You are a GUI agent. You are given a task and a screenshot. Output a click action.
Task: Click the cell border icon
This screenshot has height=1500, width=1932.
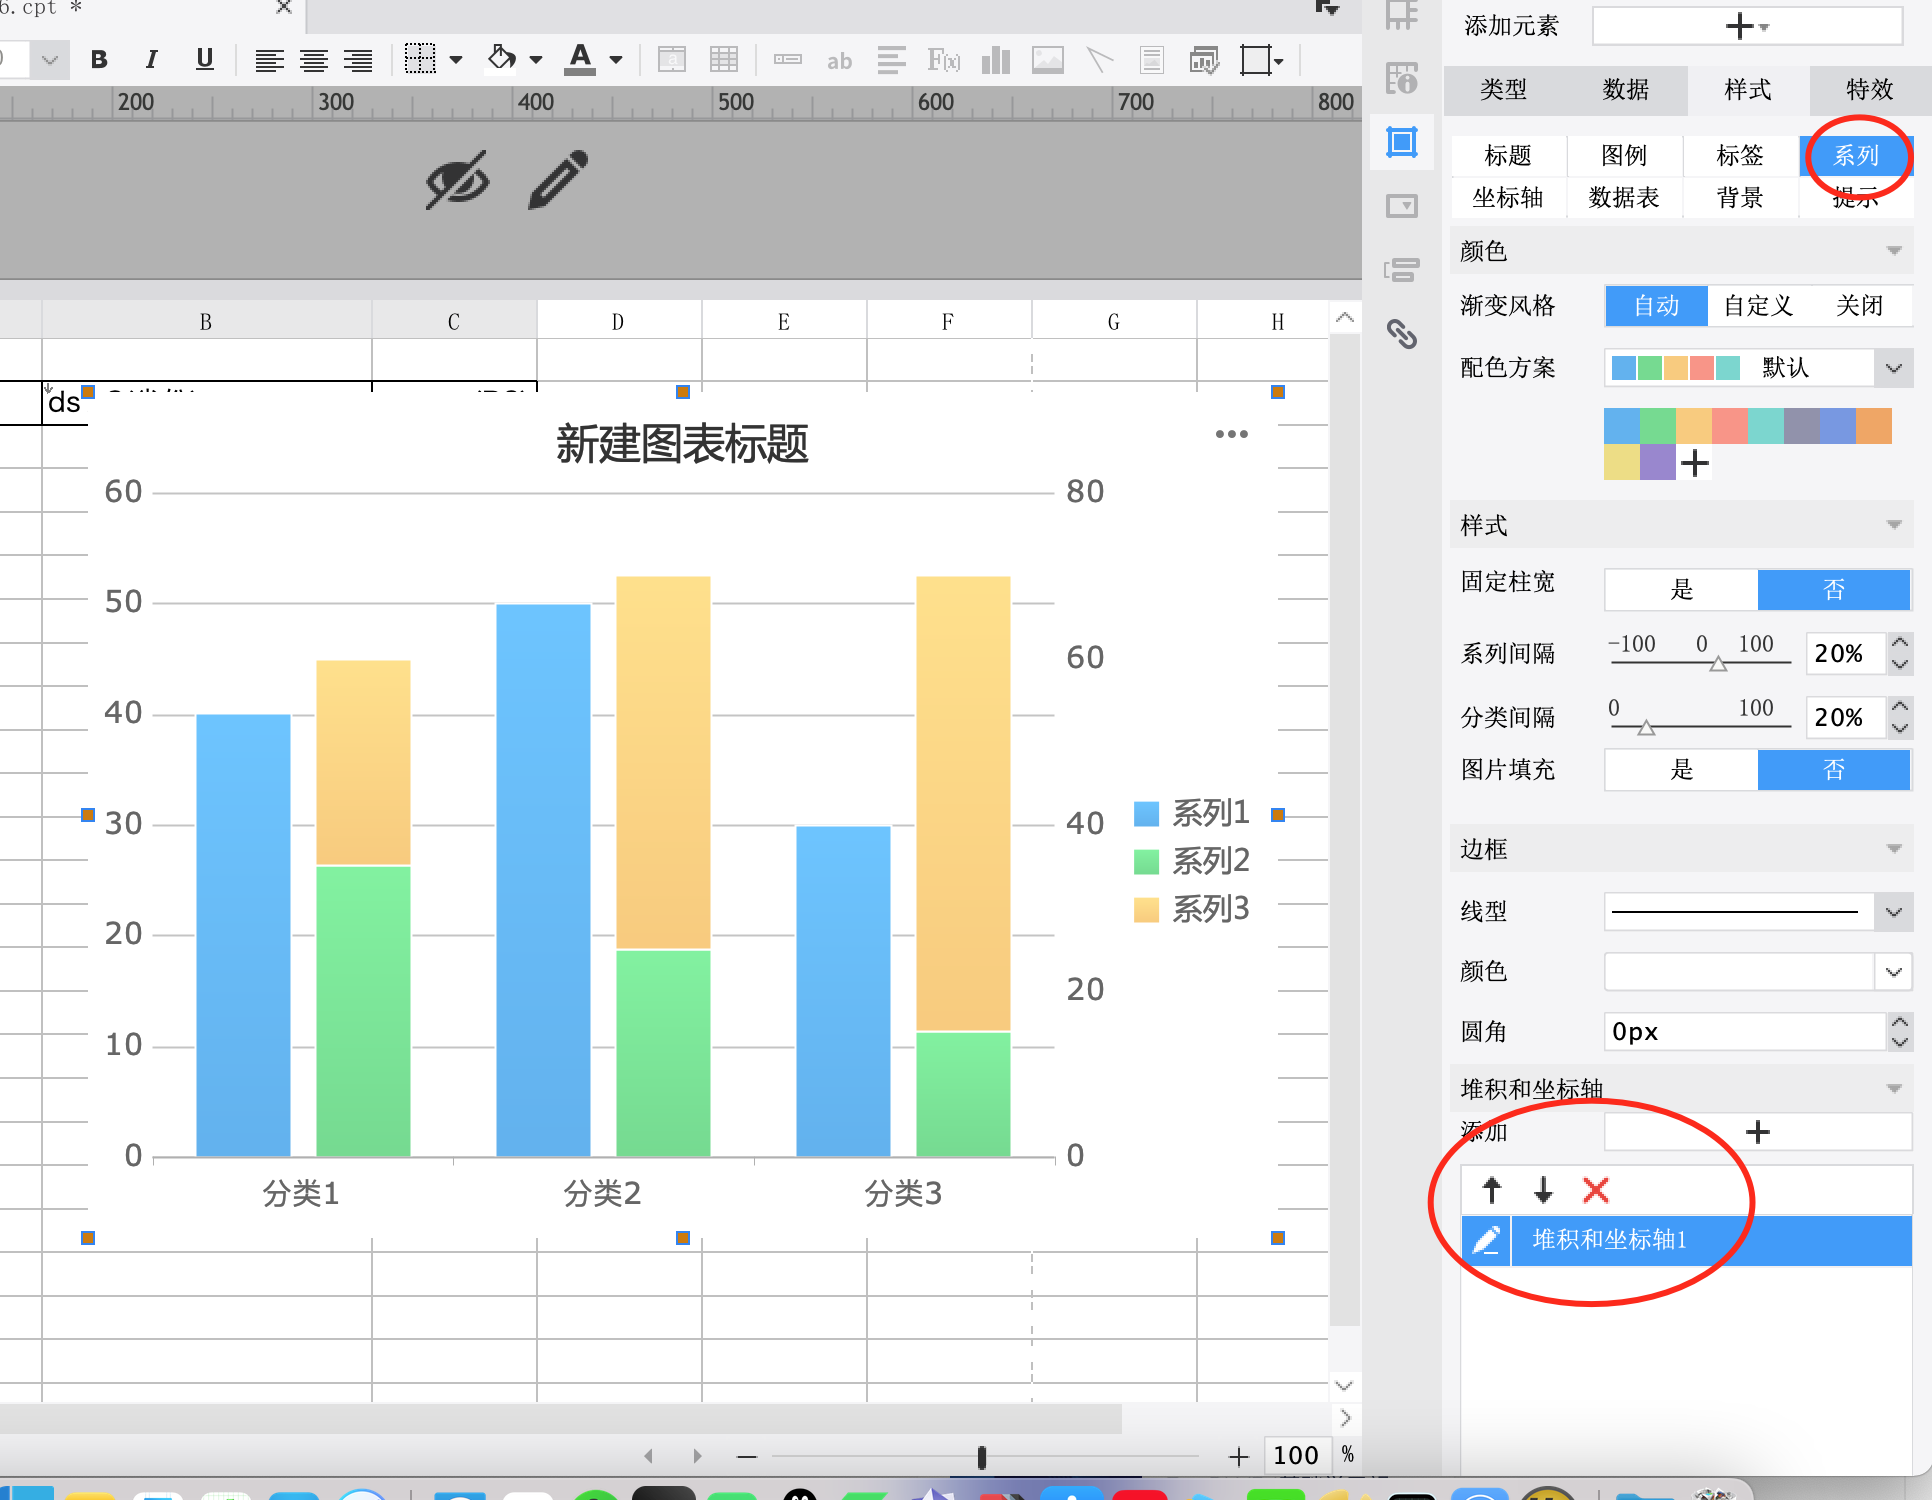[x=420, y=59]
